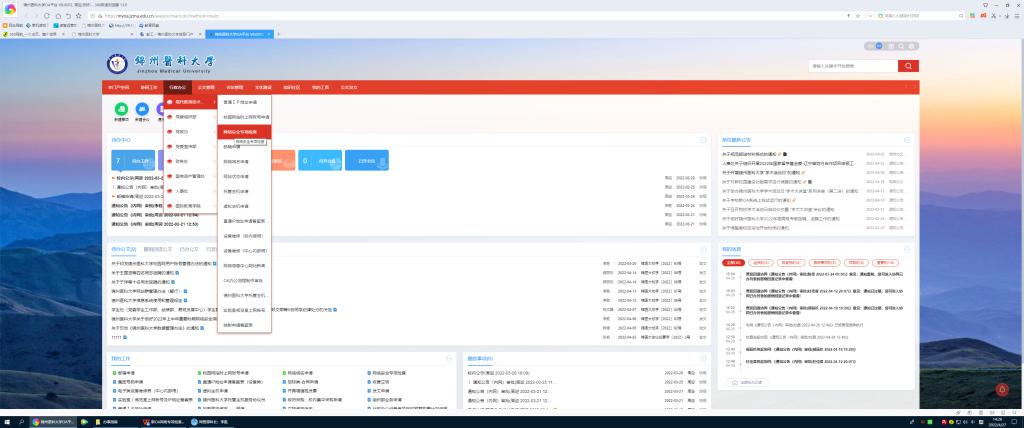
Task: Click the red floating round button at bottom right
Action: (1002, 389)
